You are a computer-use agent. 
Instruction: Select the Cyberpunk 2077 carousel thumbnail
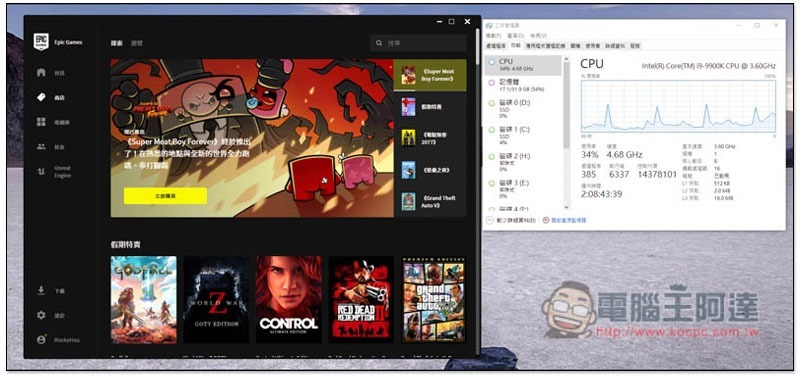point(408,138)
